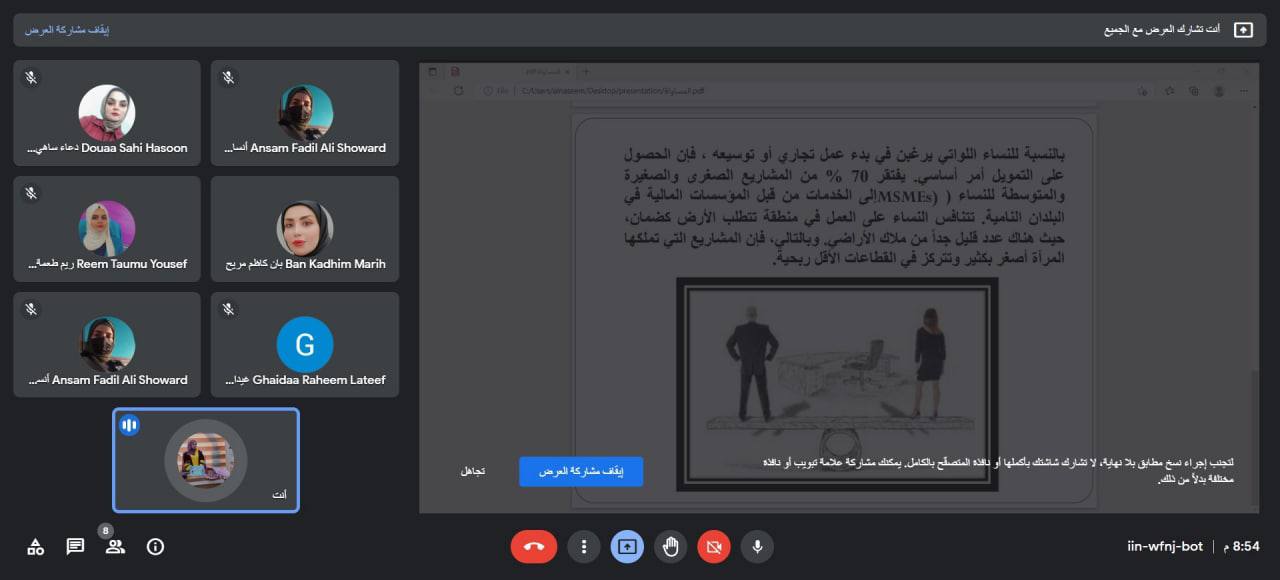Click the raise hand icon

[x=670, y=547]
